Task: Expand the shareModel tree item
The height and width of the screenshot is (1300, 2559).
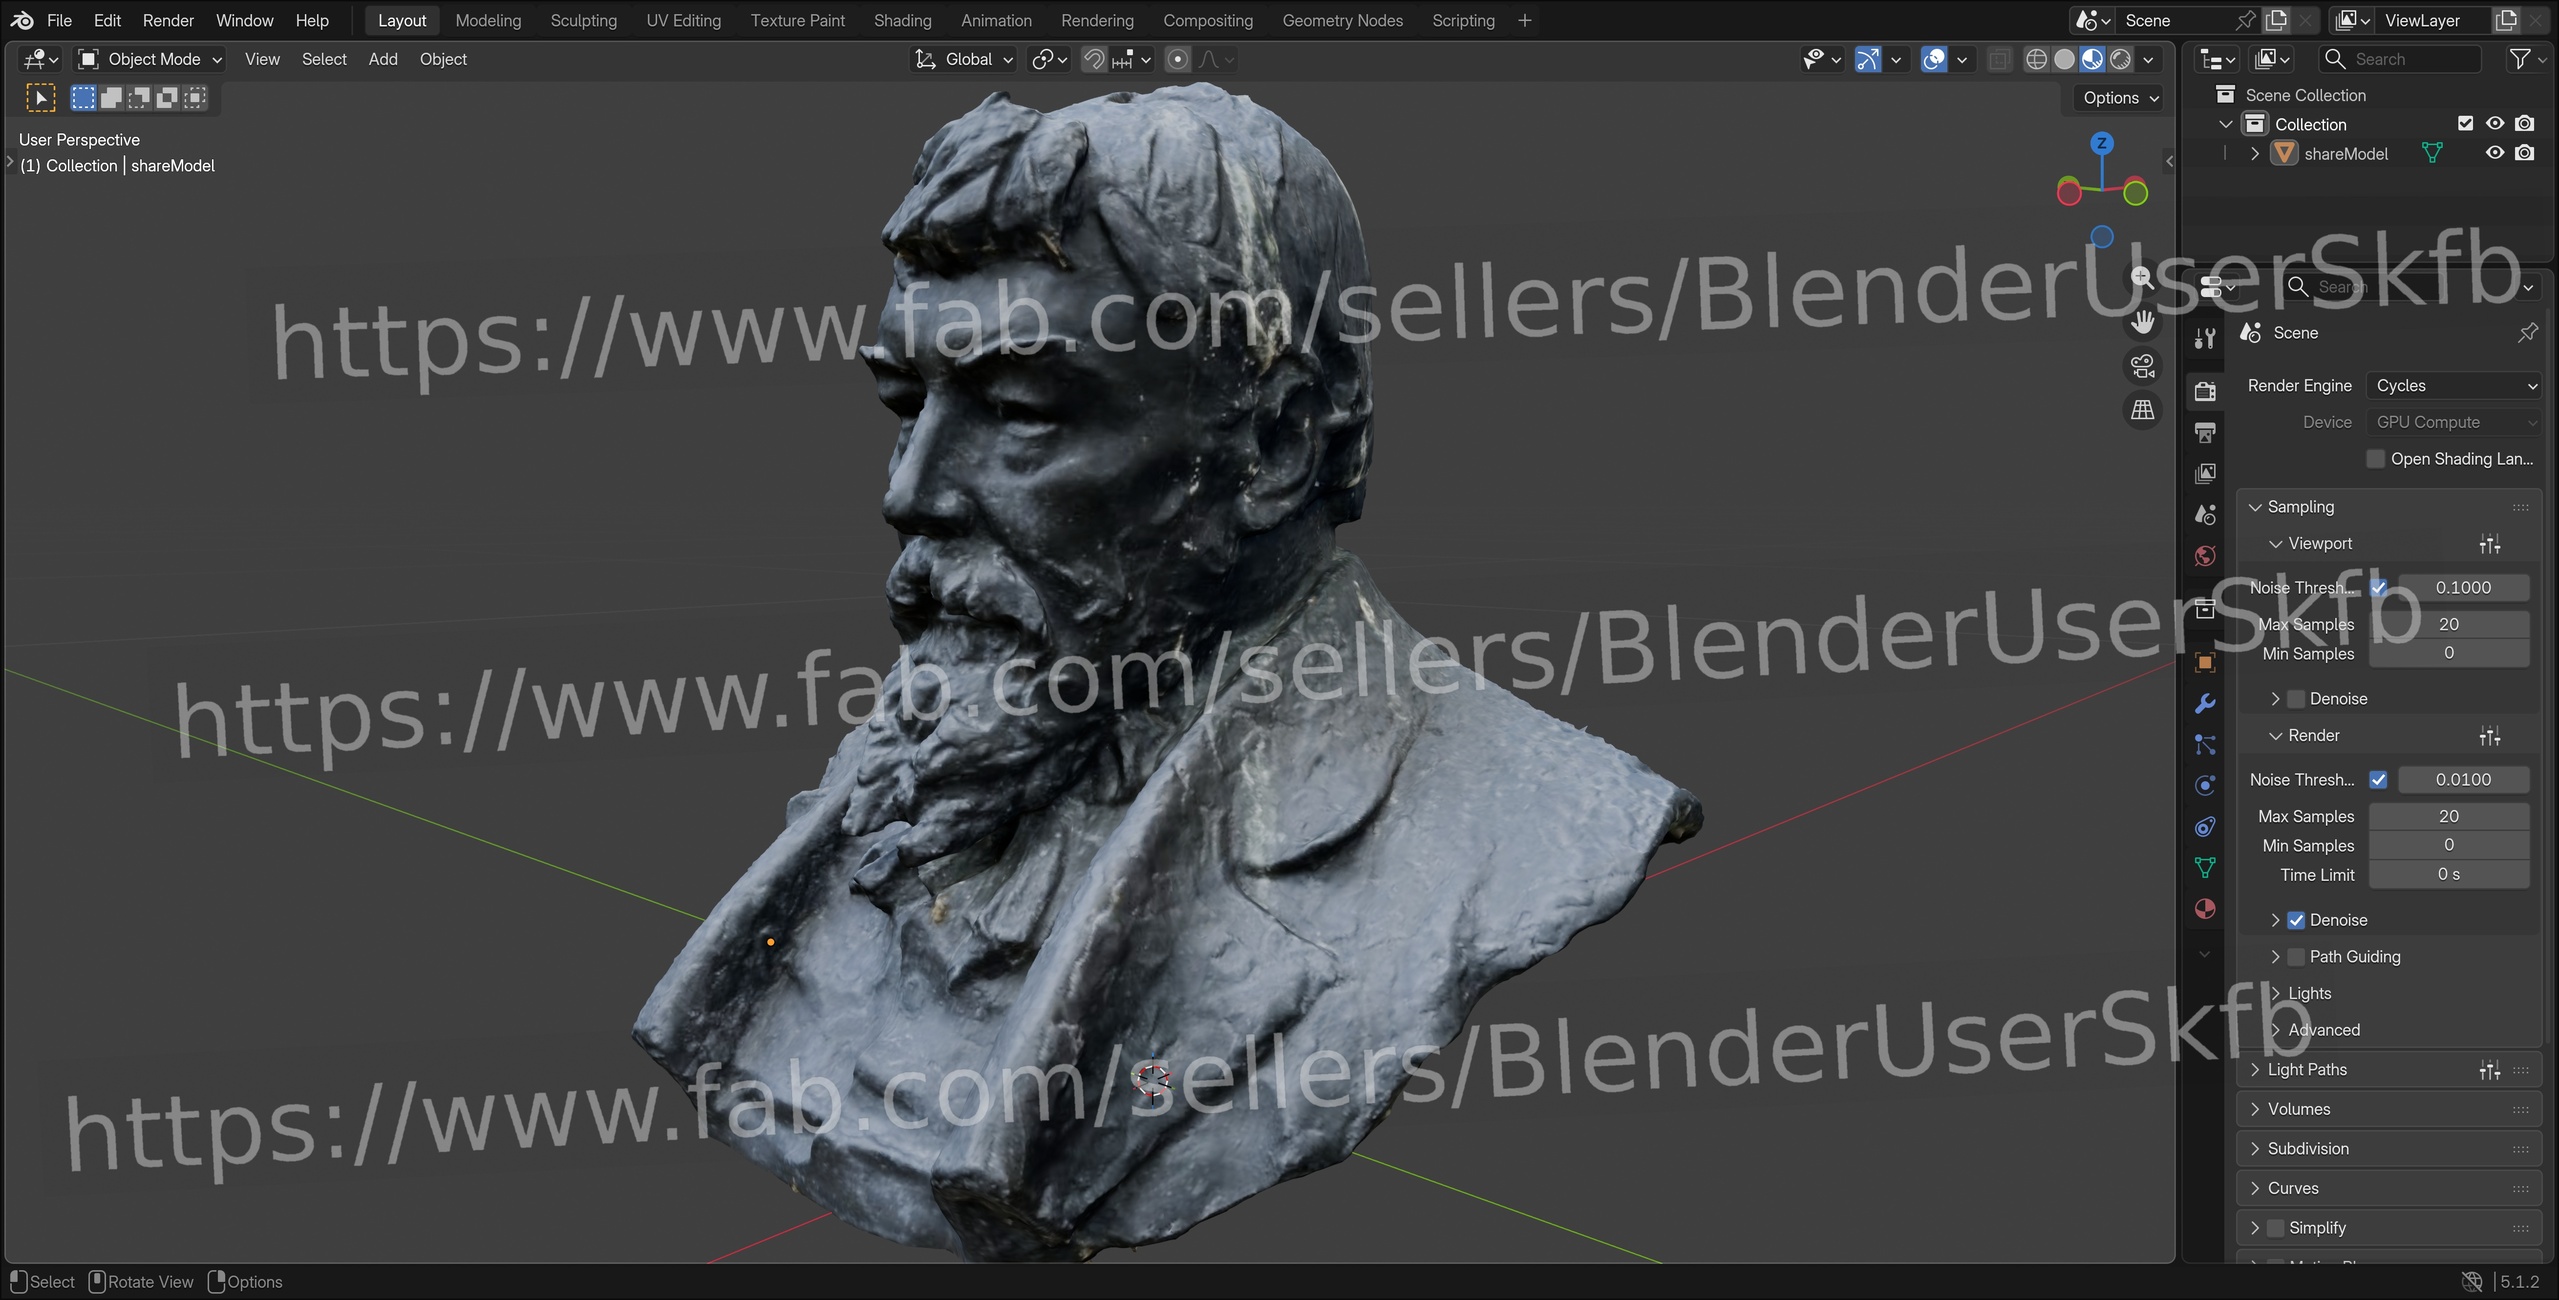Action: pyautogui.click(x=2255, y=153)
